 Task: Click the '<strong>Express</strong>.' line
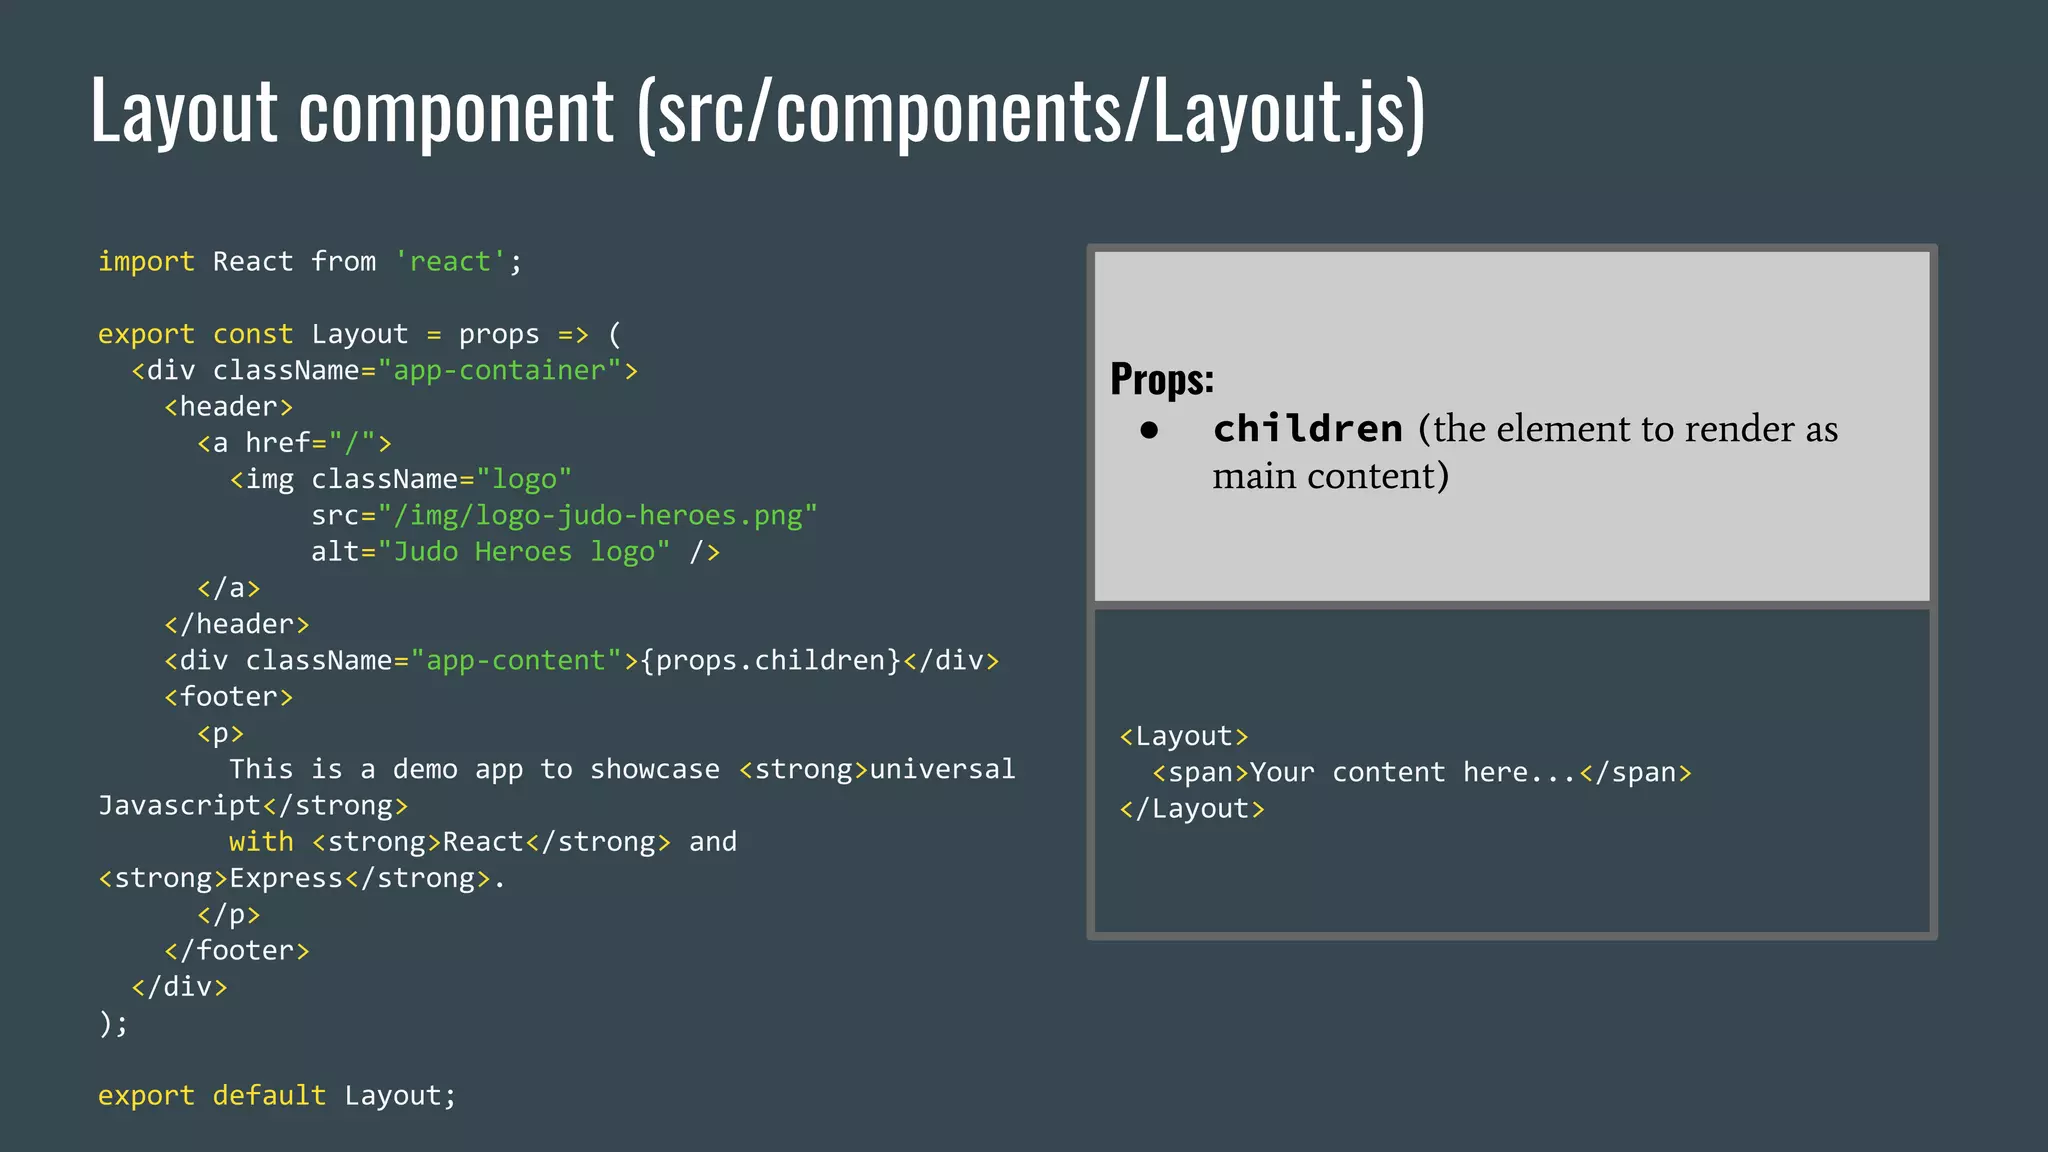302,878
